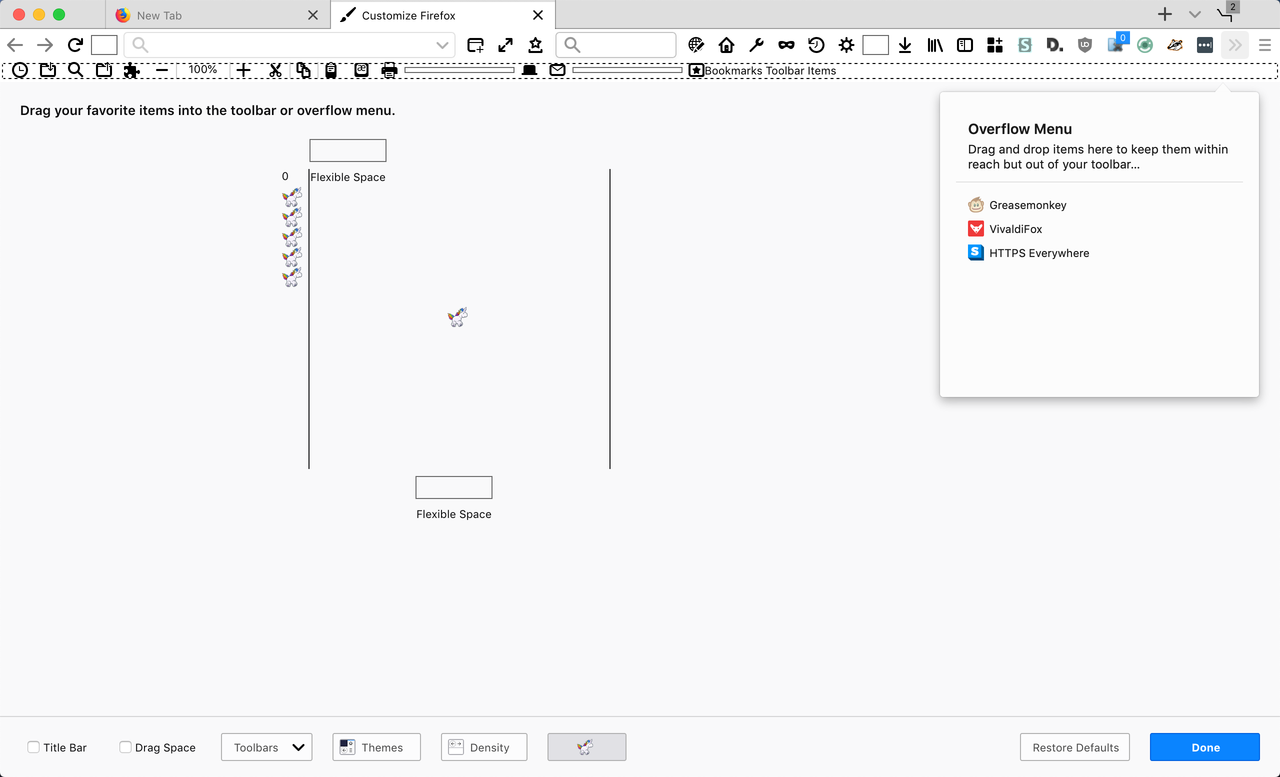
Task: Click inside the URL address bar
Action: [x=289, y=45]
